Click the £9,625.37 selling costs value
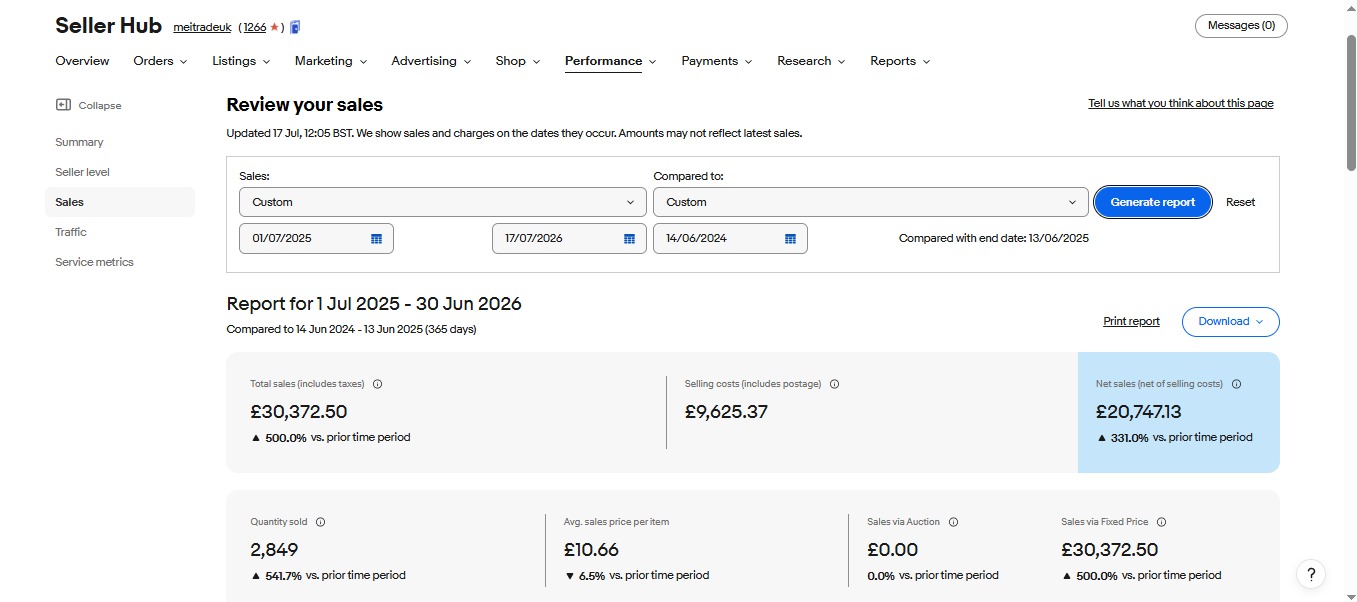1357x602 pixels. [726, 412]
